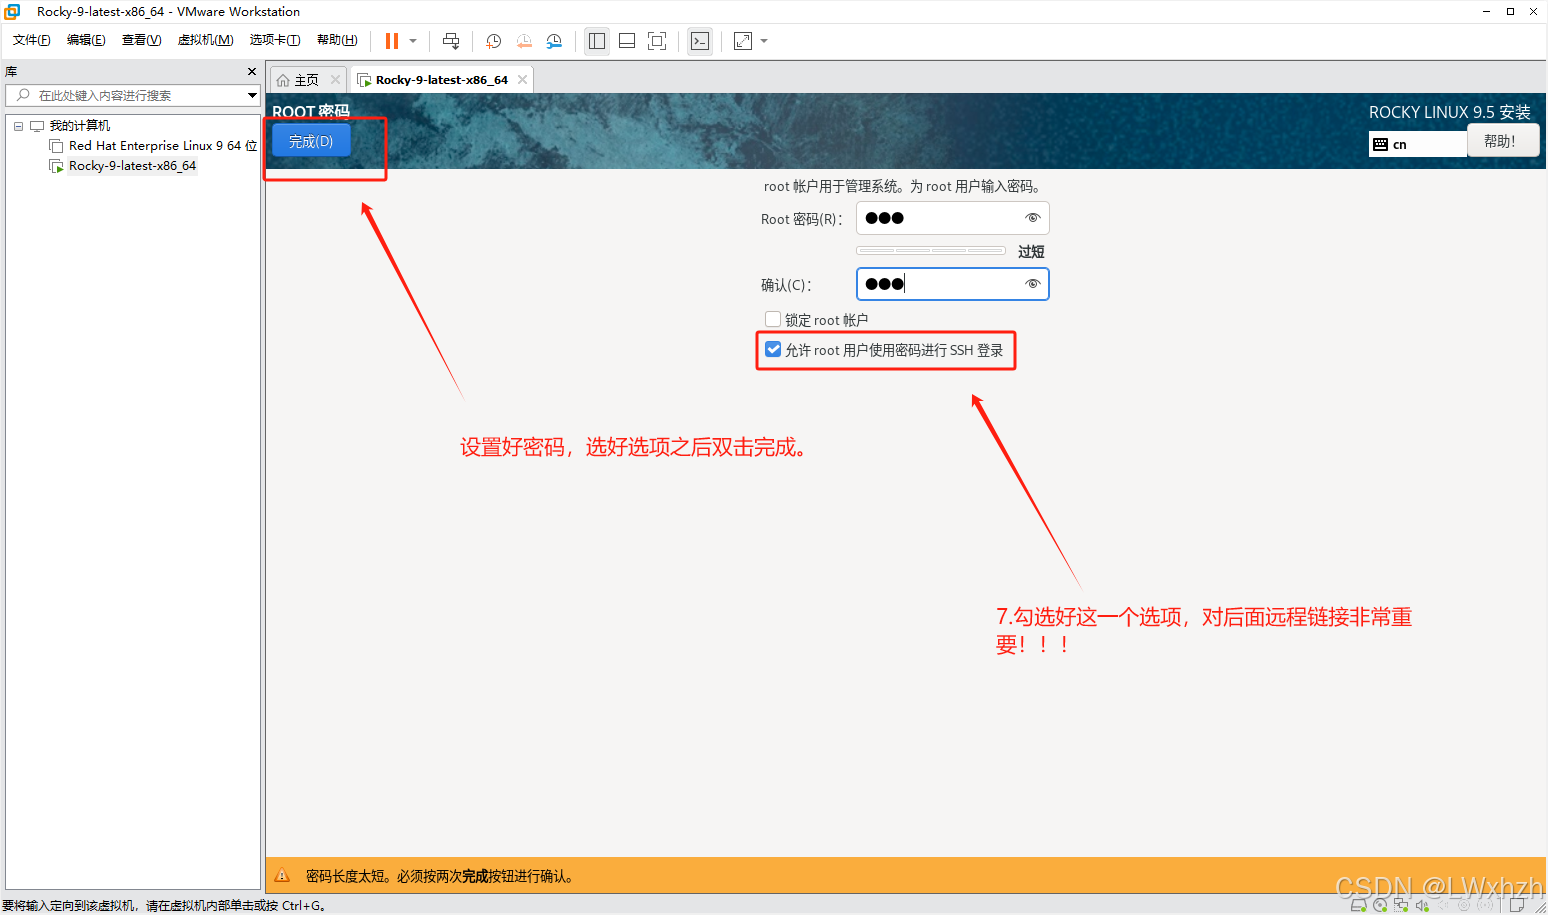The height and width of the screenshot is (915, 1548).
Task: Open the 选项卡(T) menu
Action: click(x=275, y=40)
